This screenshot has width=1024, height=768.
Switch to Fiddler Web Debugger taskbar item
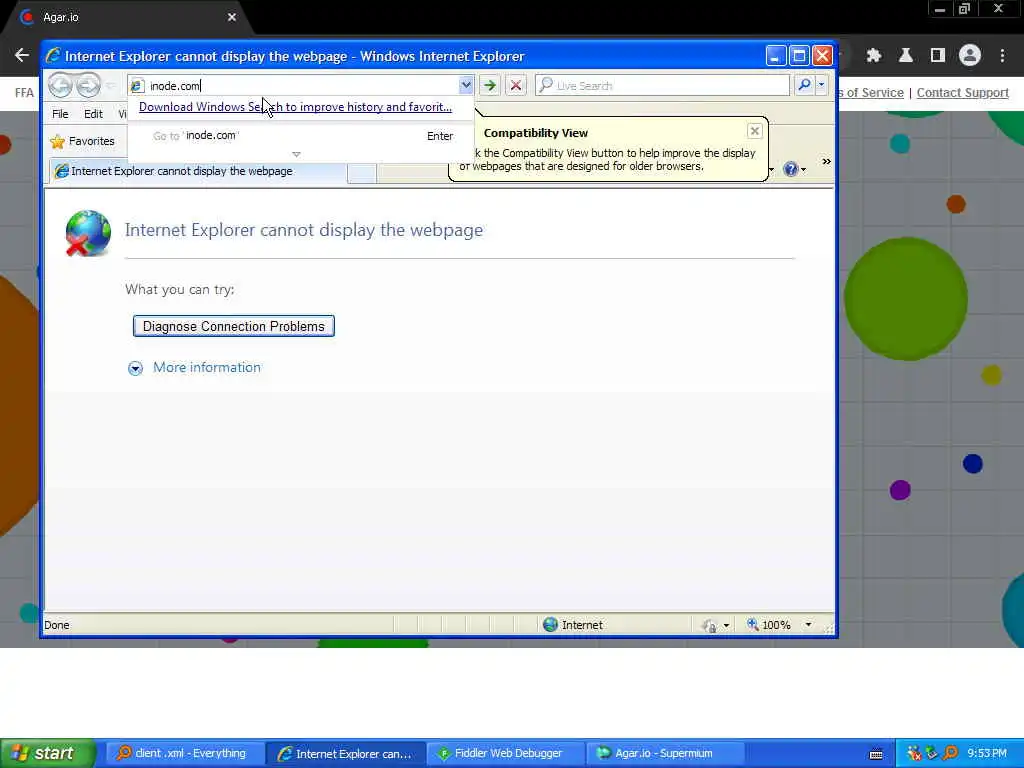pyautogui.click(x=504, y=753)
